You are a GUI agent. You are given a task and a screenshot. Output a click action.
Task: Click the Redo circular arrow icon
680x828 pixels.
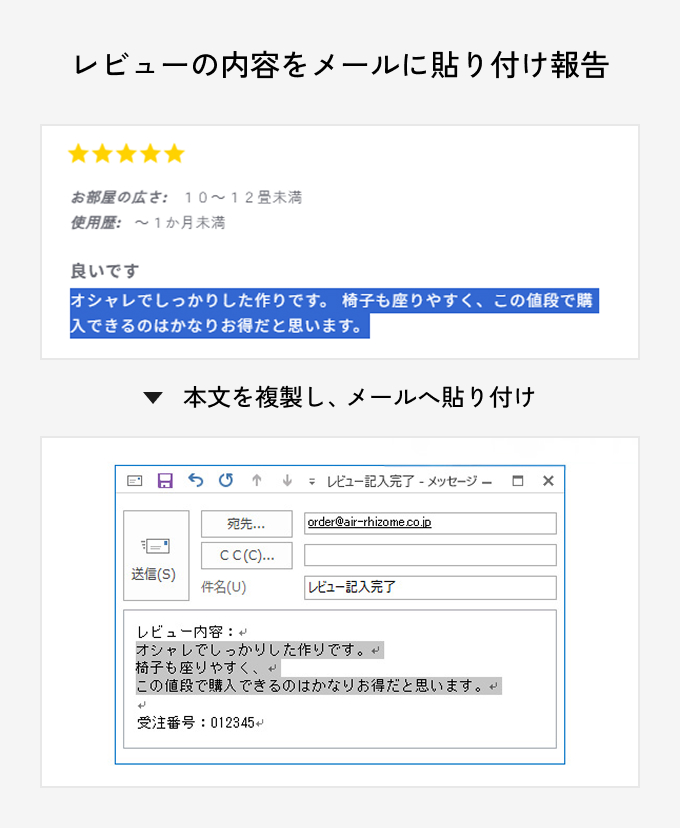coord(226,481)
